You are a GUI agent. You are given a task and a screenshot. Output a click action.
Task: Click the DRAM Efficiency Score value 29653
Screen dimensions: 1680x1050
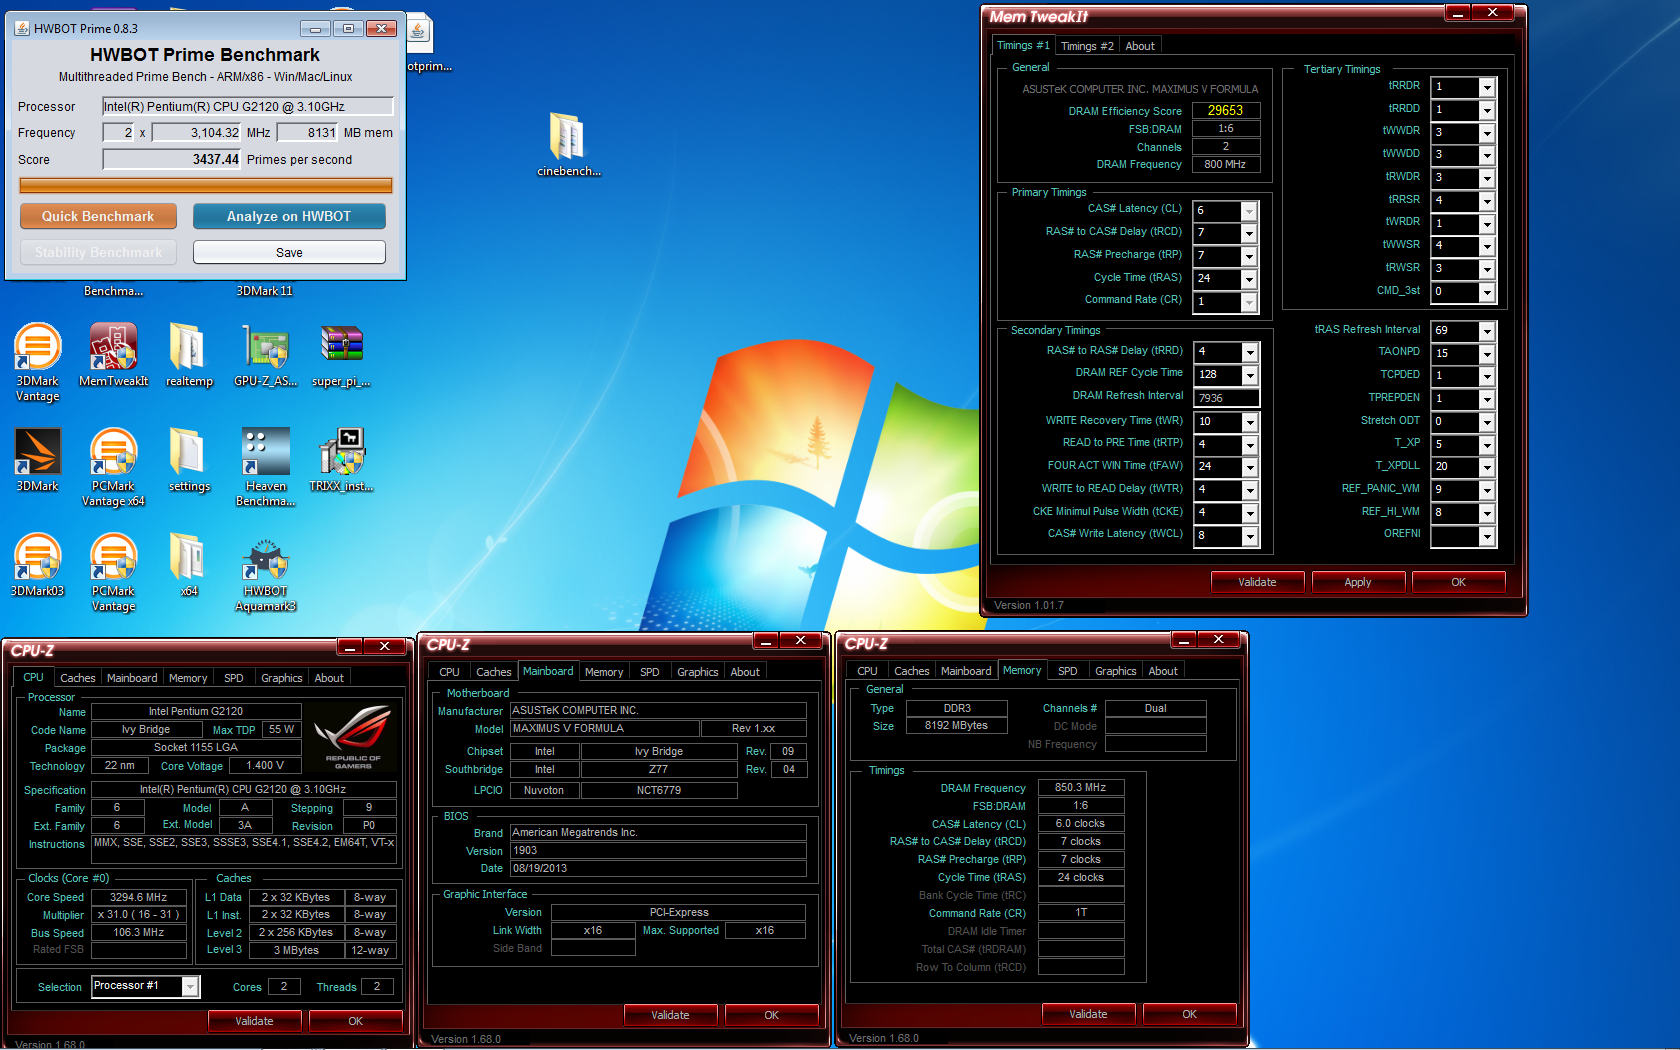click(1226, 111)
